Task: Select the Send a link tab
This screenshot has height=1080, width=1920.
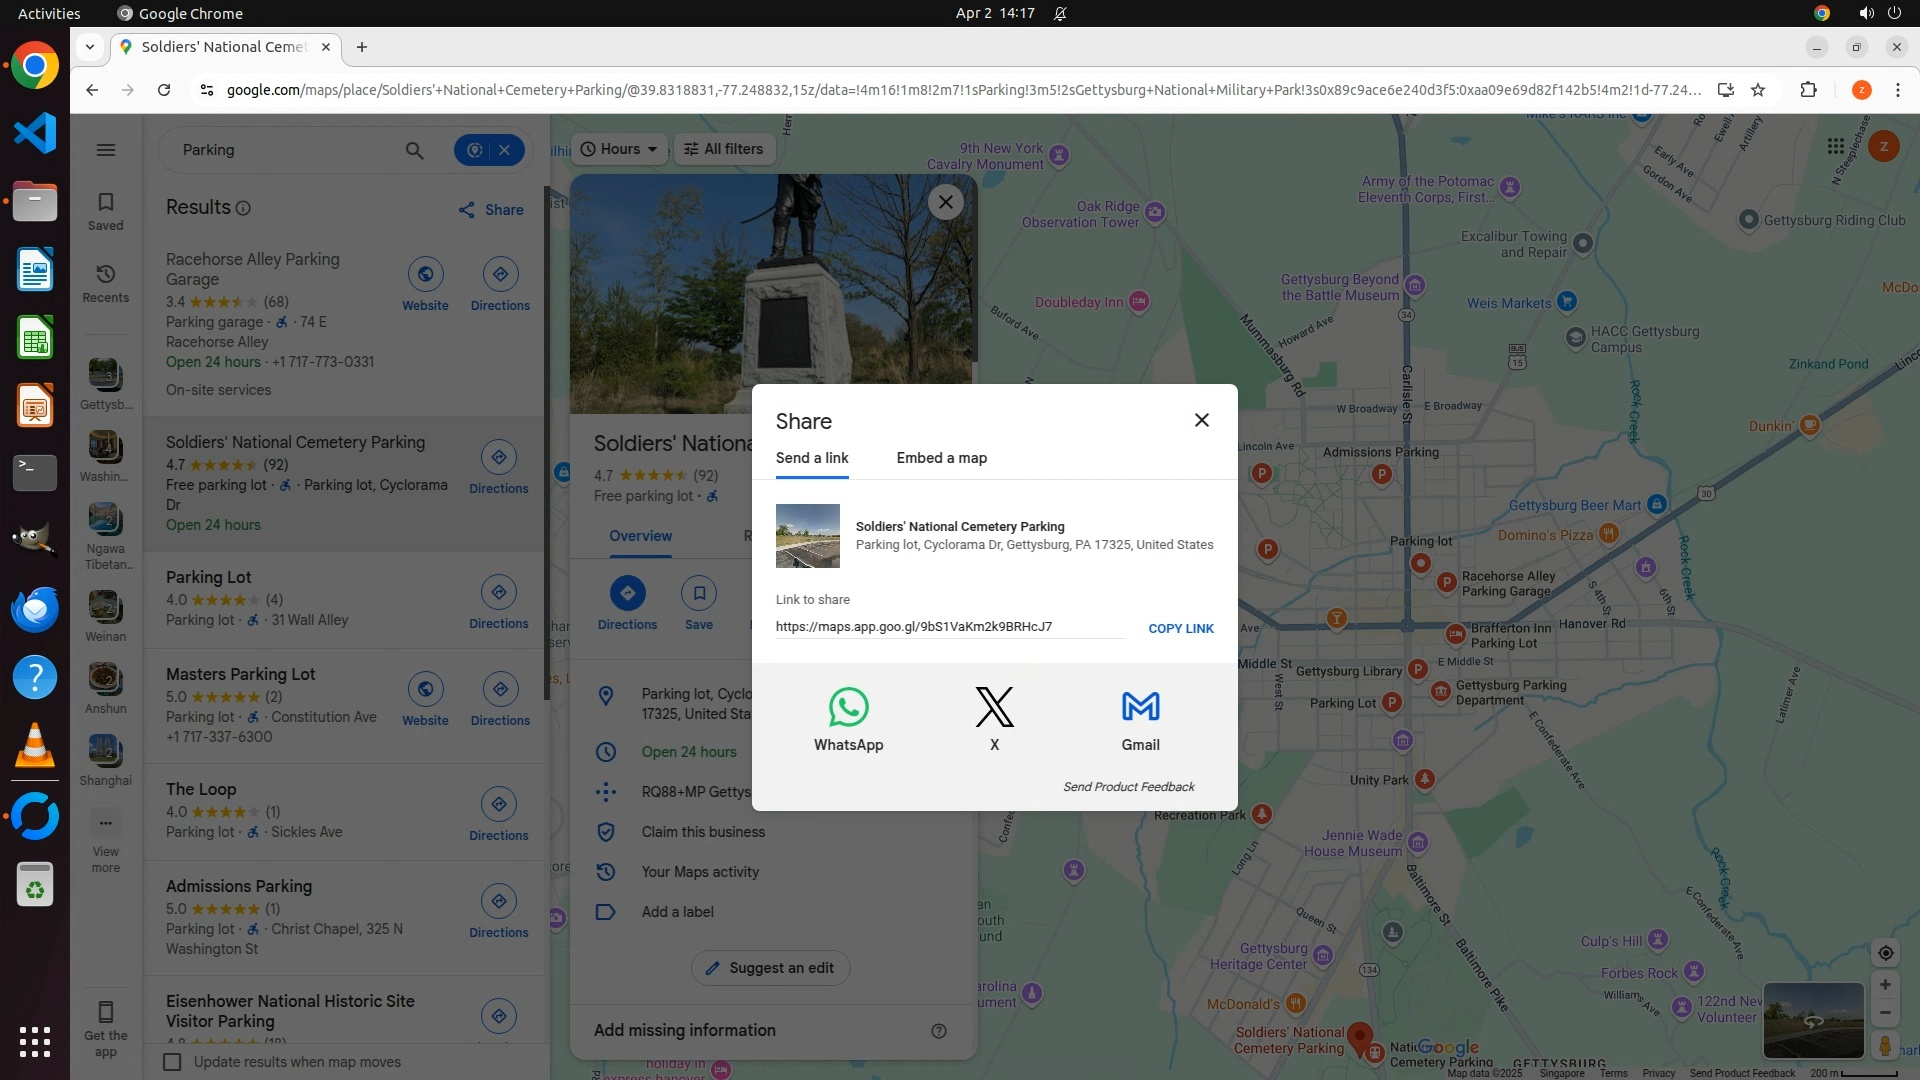Action: click(812, 458)
